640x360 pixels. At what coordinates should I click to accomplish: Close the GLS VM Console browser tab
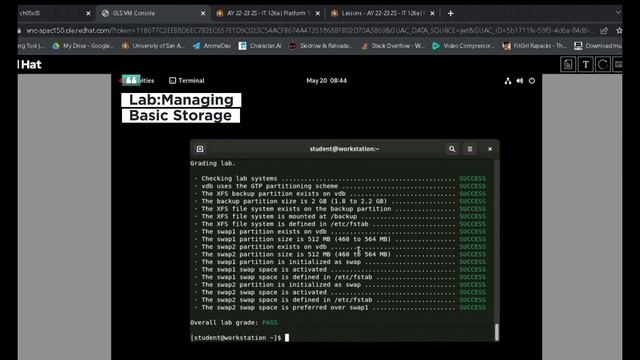point(203,13)
